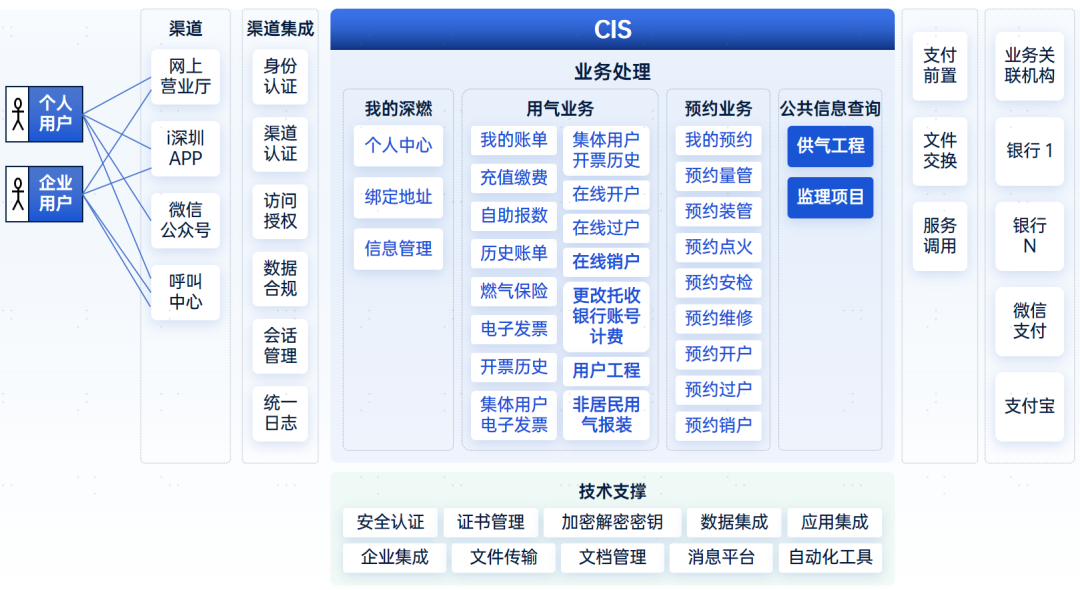Click 业务关联机构 box
This screenshot has width=1080, height=590.
1029,66
